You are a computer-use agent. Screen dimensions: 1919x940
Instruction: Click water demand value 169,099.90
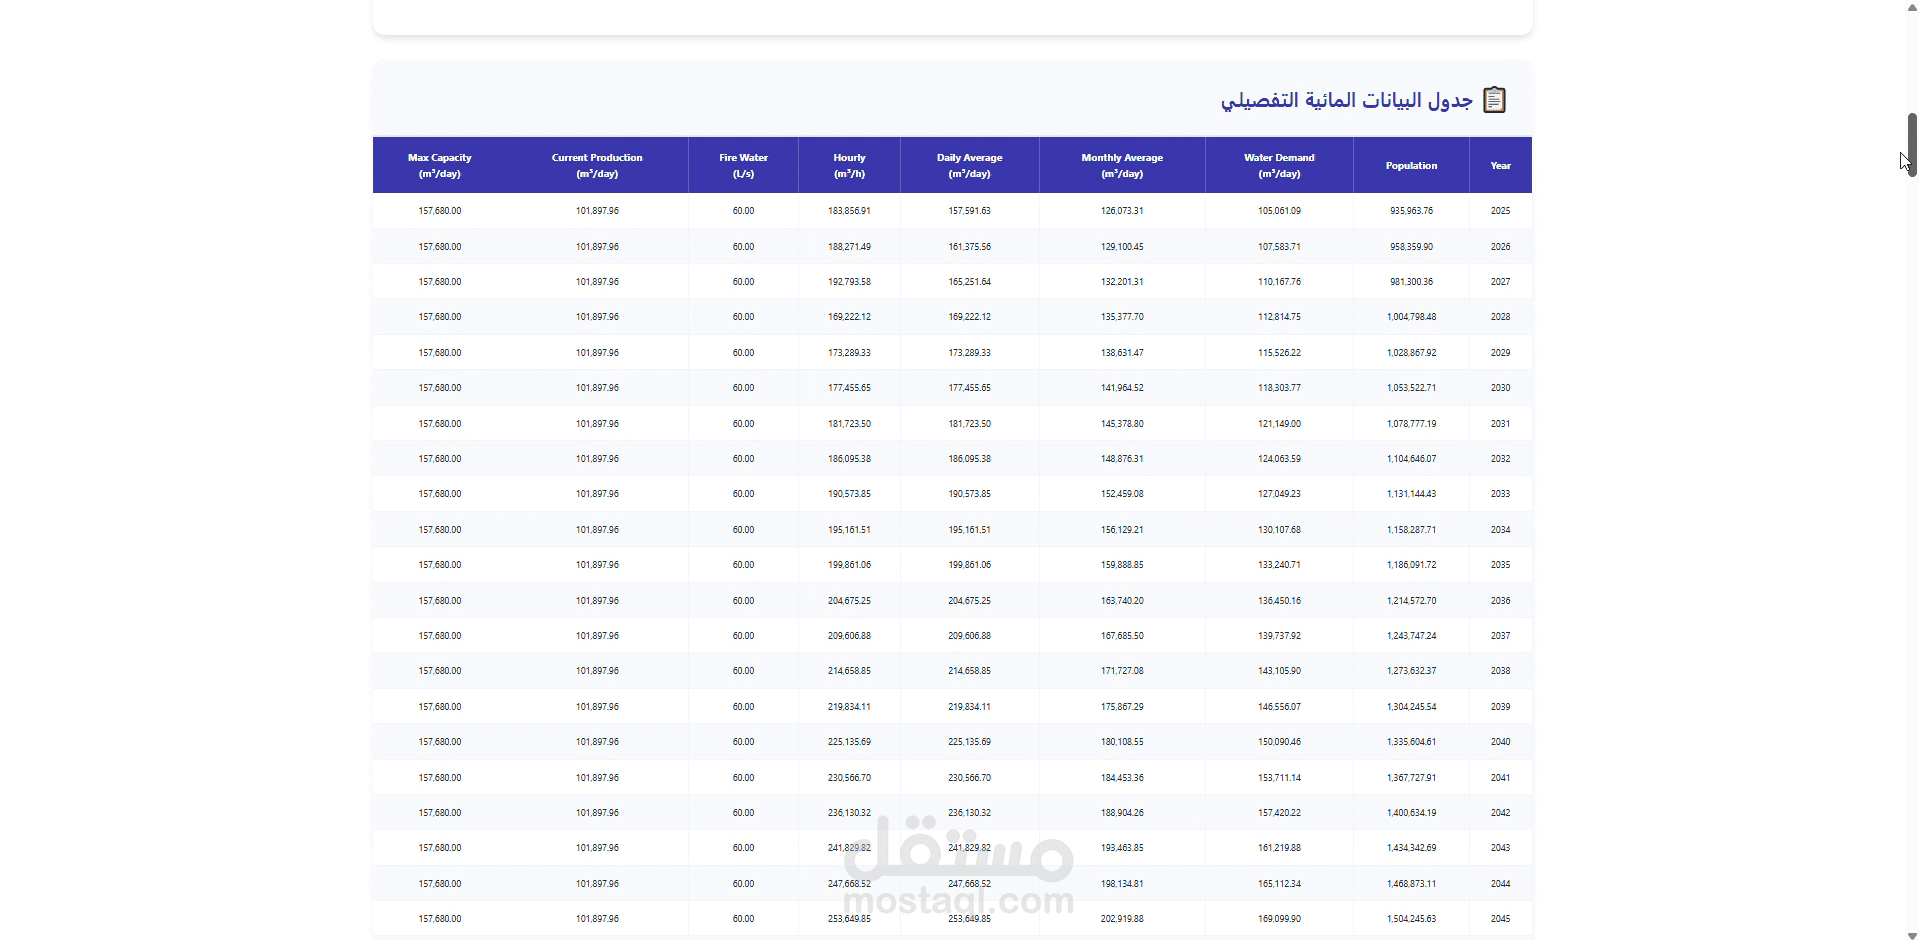click(x=1279, y=919)
